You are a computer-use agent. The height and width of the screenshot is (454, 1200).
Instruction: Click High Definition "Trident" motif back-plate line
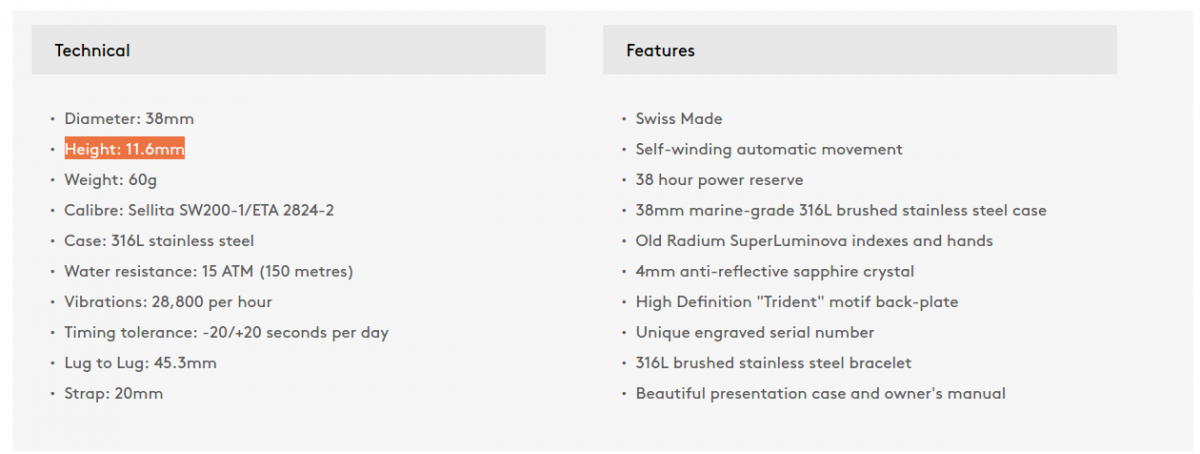tap(797, 302)
